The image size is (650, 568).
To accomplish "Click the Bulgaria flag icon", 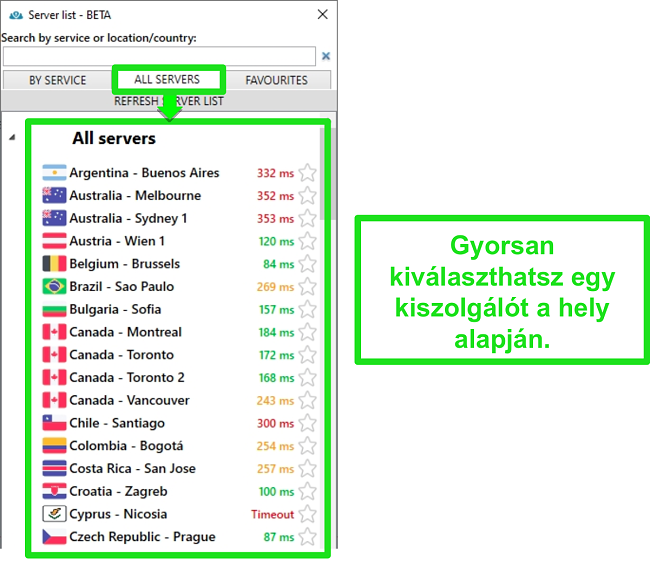I will (54, 309).
